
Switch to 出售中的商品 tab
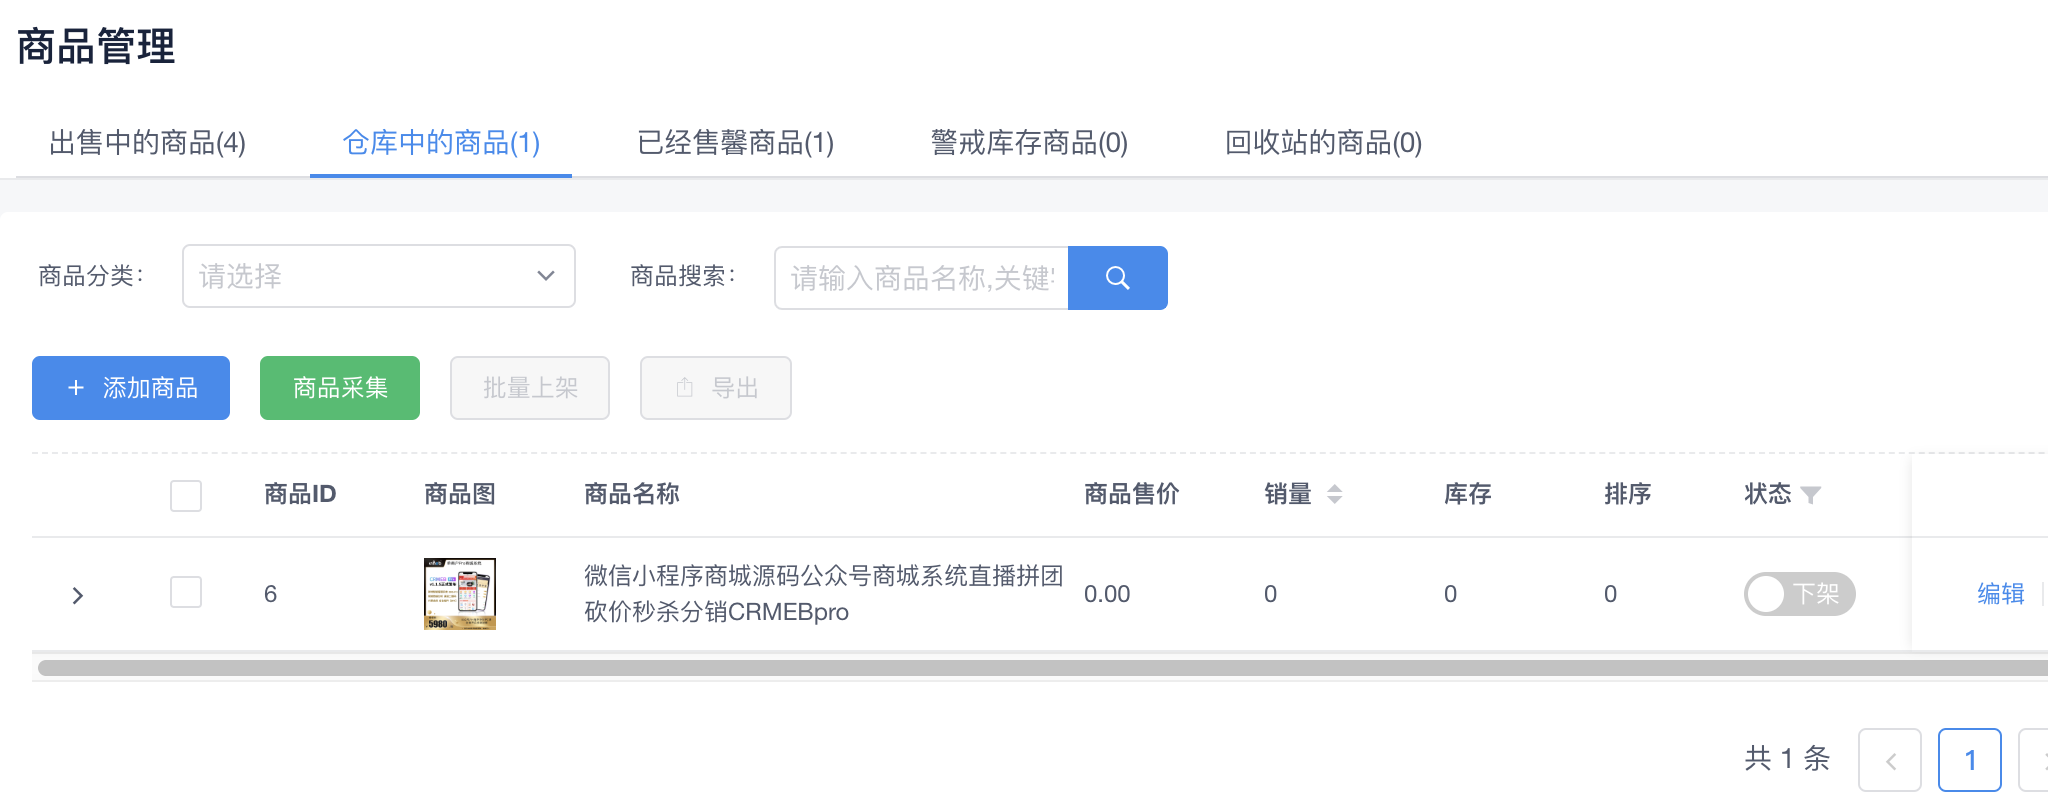(x=147, y=143)
